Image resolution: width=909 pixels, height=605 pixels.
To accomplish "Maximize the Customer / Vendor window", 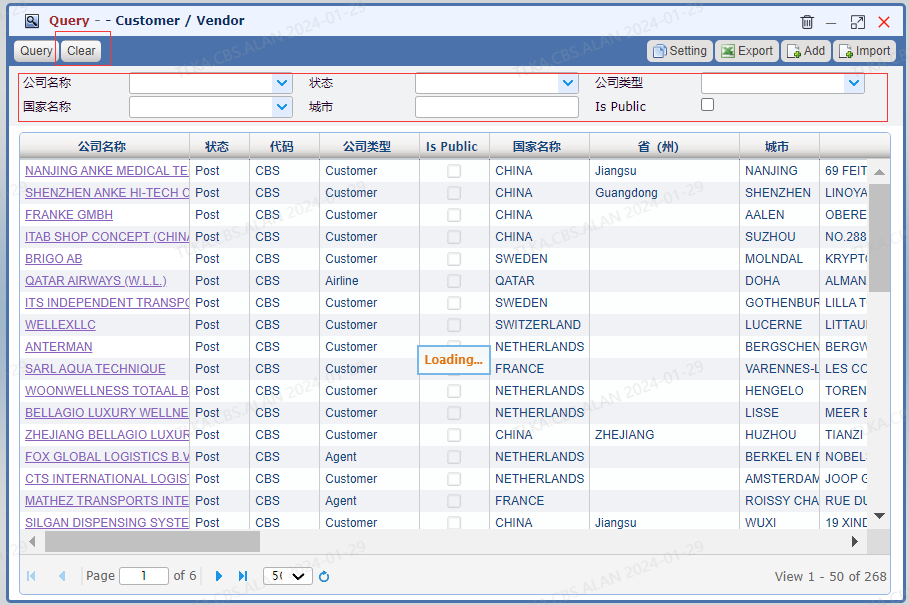I will (857, 22).
